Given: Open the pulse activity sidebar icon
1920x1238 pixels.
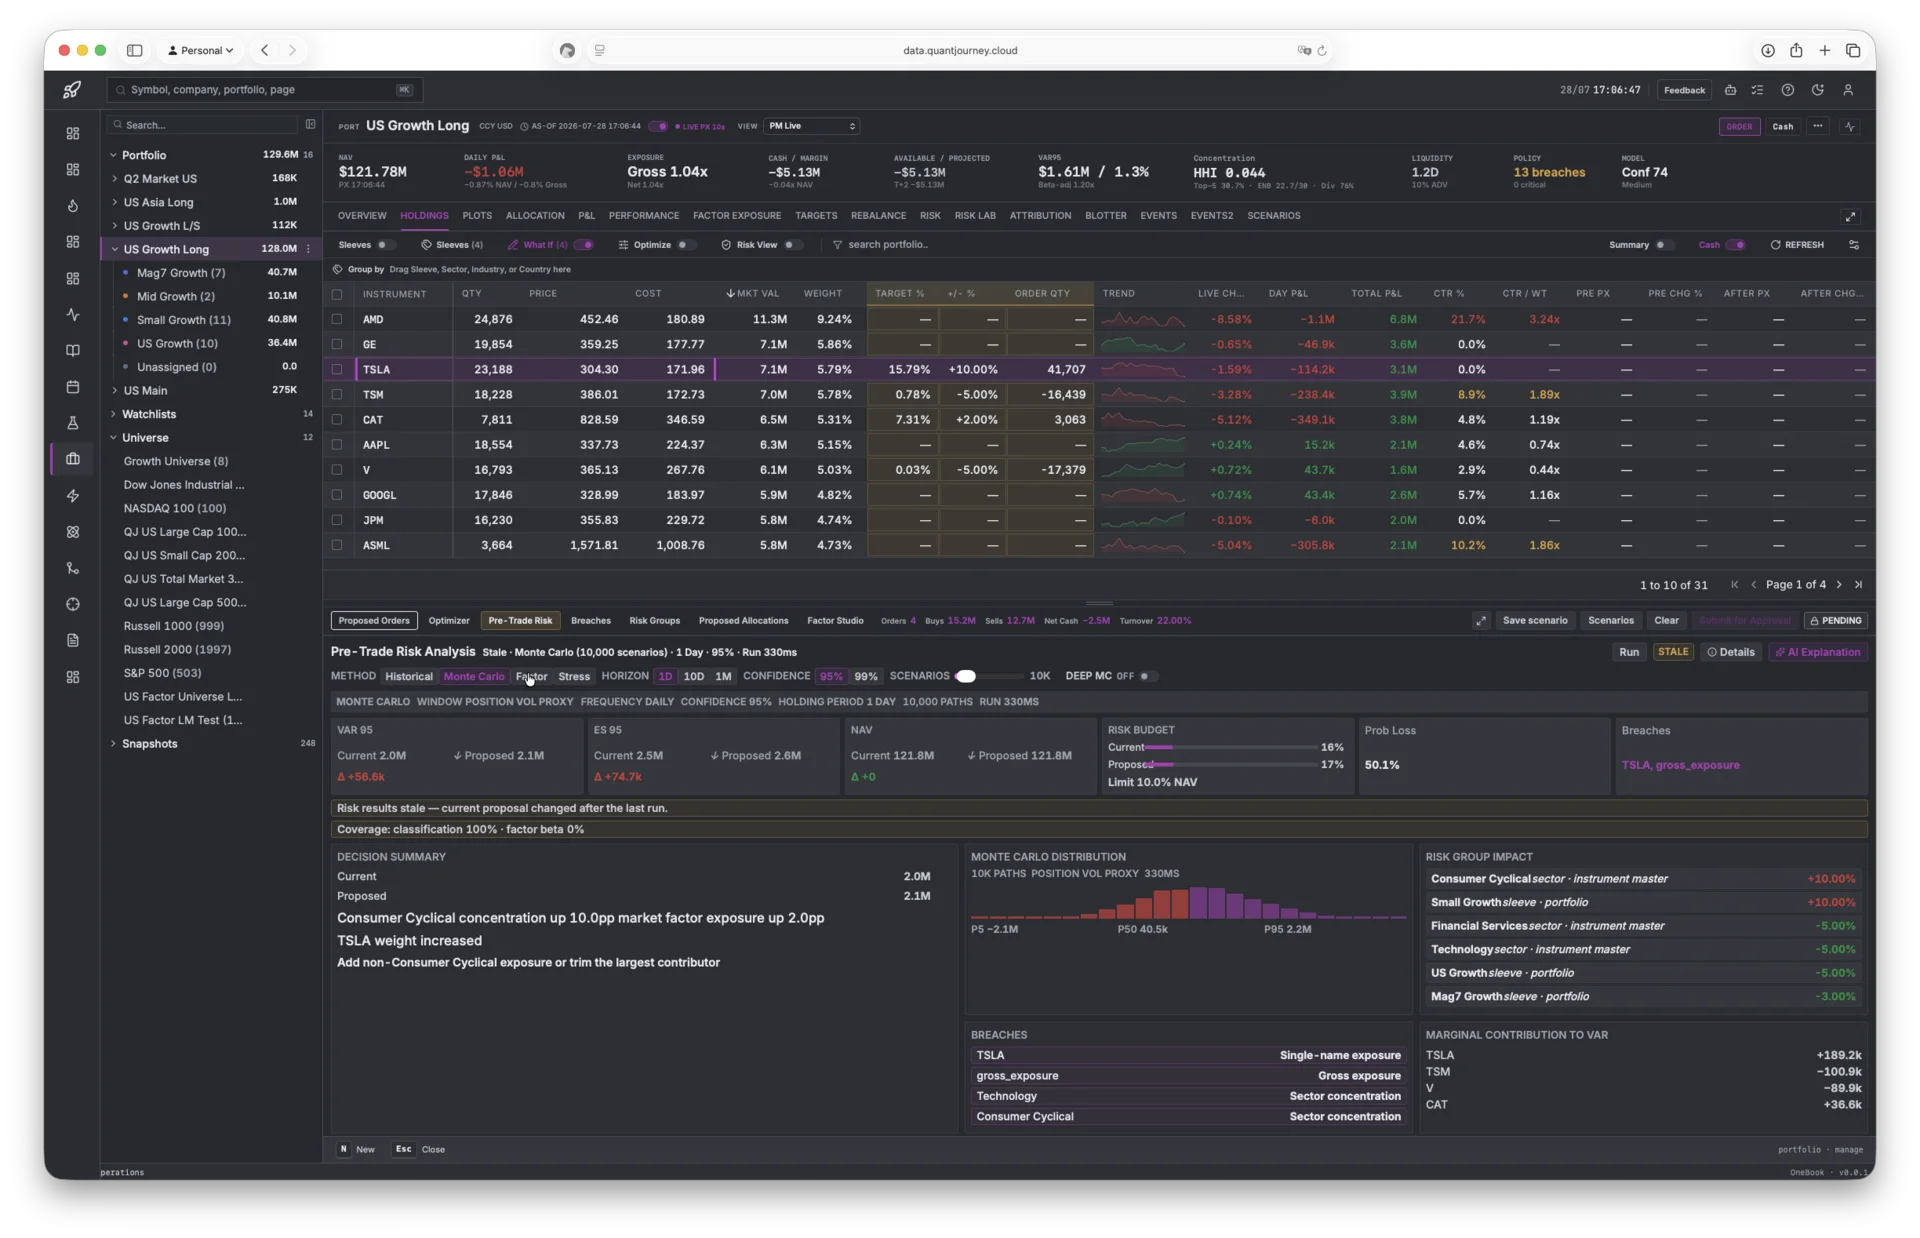Looking at the screenshot, I should point(73,314).
